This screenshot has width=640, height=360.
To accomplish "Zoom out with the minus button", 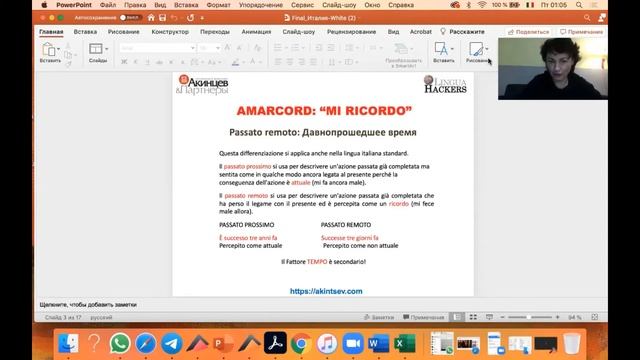I will [503, 317].
